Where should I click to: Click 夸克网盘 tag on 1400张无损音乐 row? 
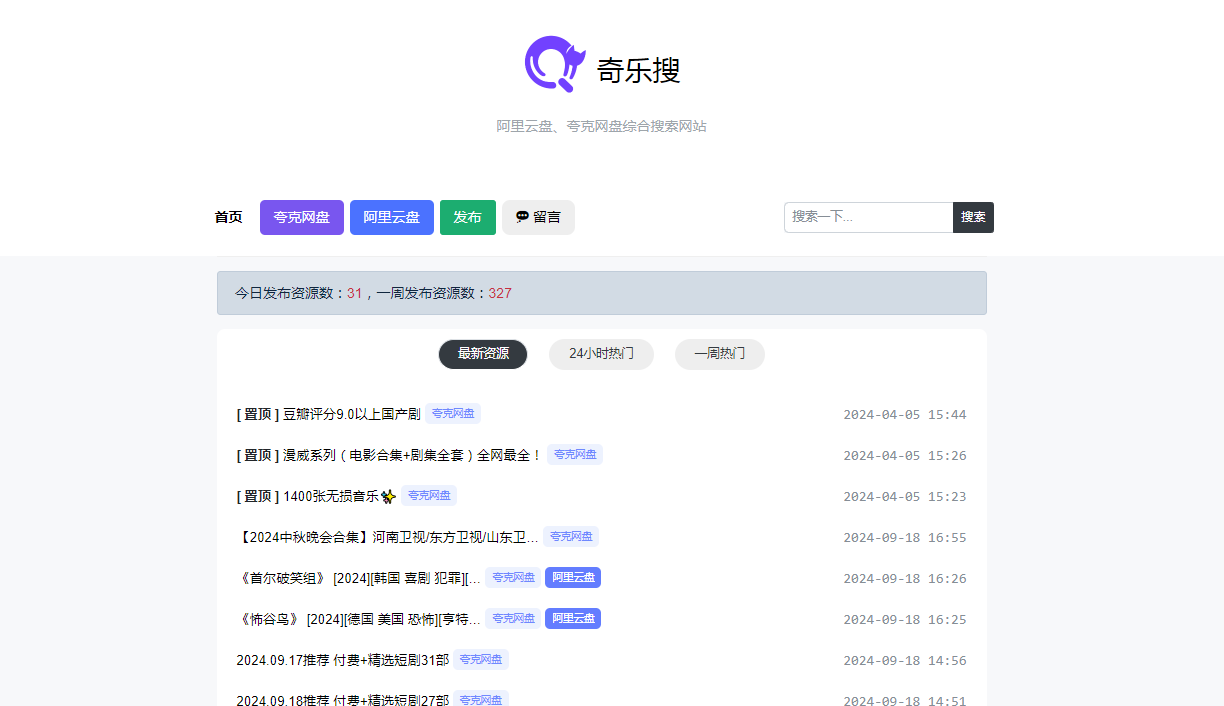click(x=429, y=496)
